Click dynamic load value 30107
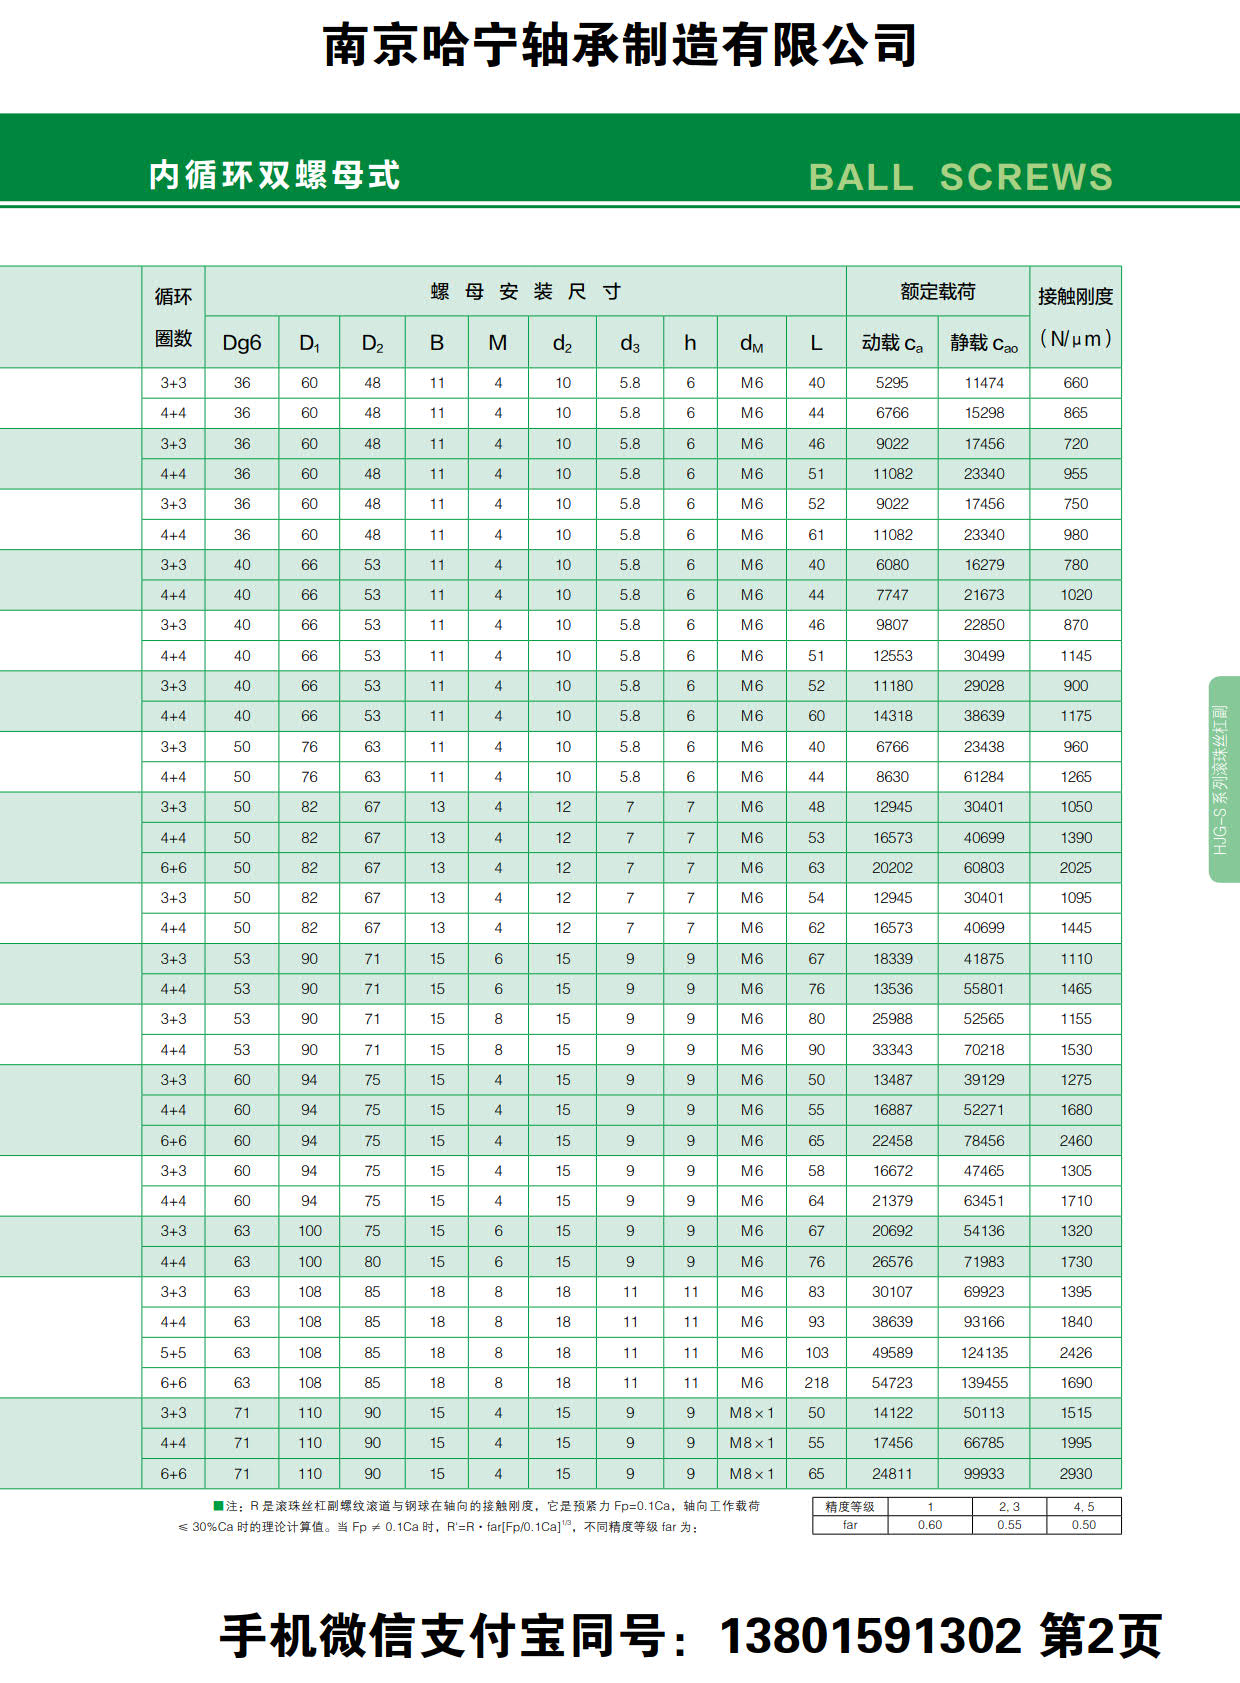This screenshot has width=1240, height=1683. click(892, 1292)
